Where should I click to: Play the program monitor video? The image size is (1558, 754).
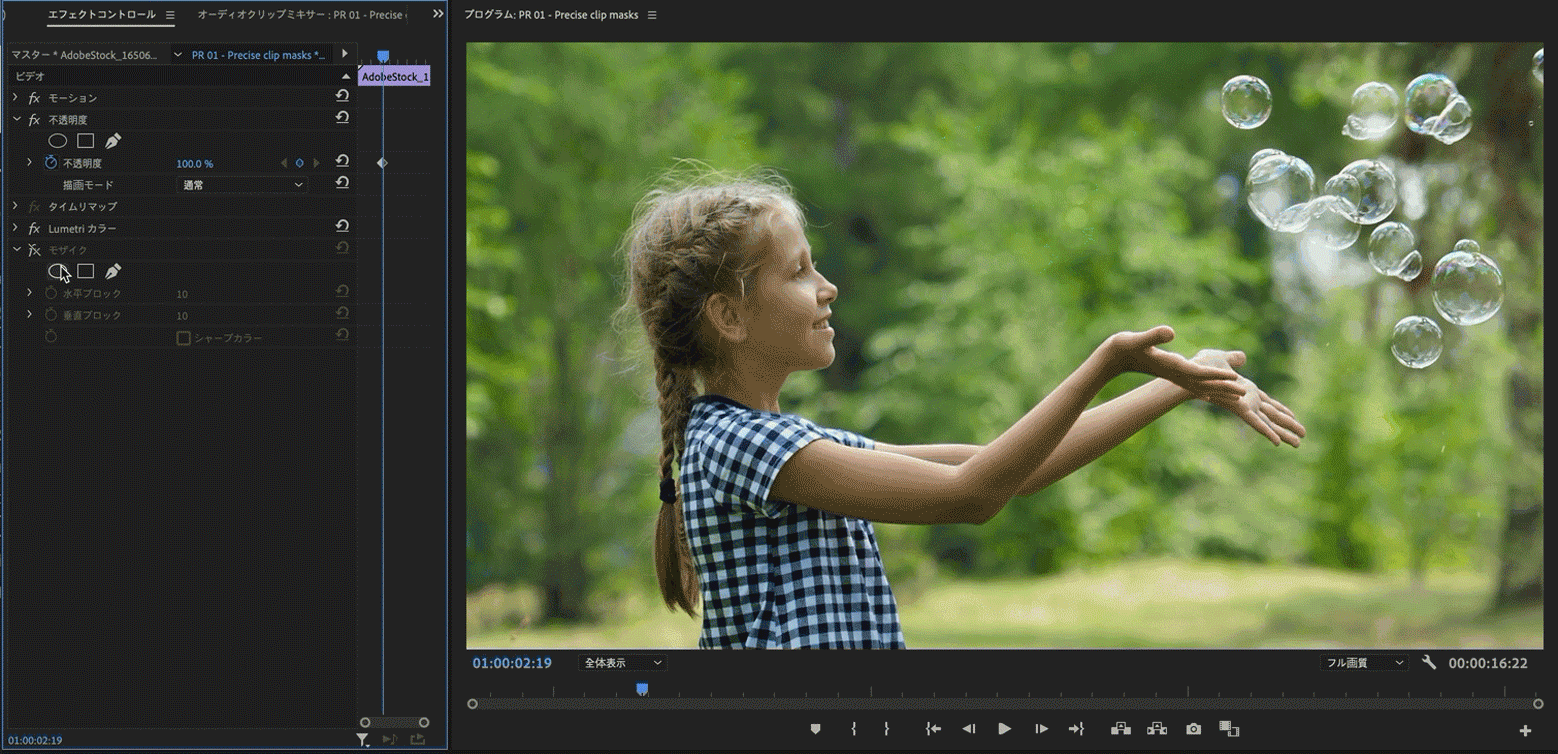click(1004, 729)
